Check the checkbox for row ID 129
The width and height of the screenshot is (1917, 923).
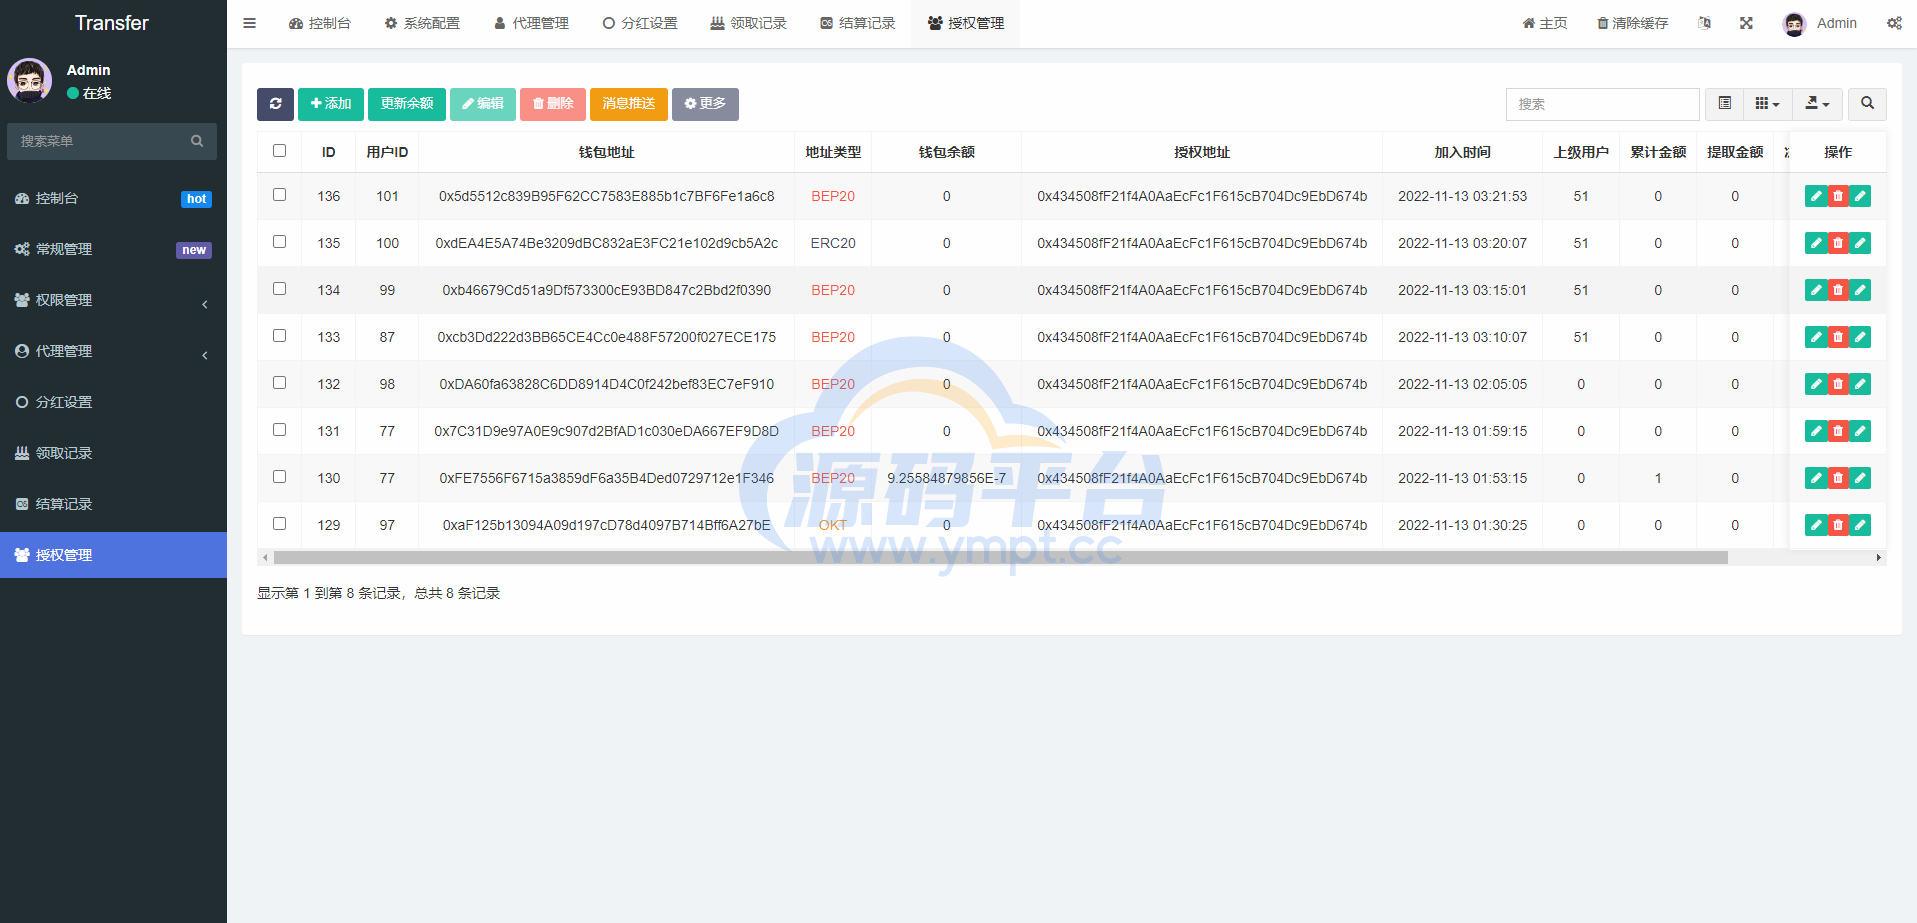click(280, 524)
